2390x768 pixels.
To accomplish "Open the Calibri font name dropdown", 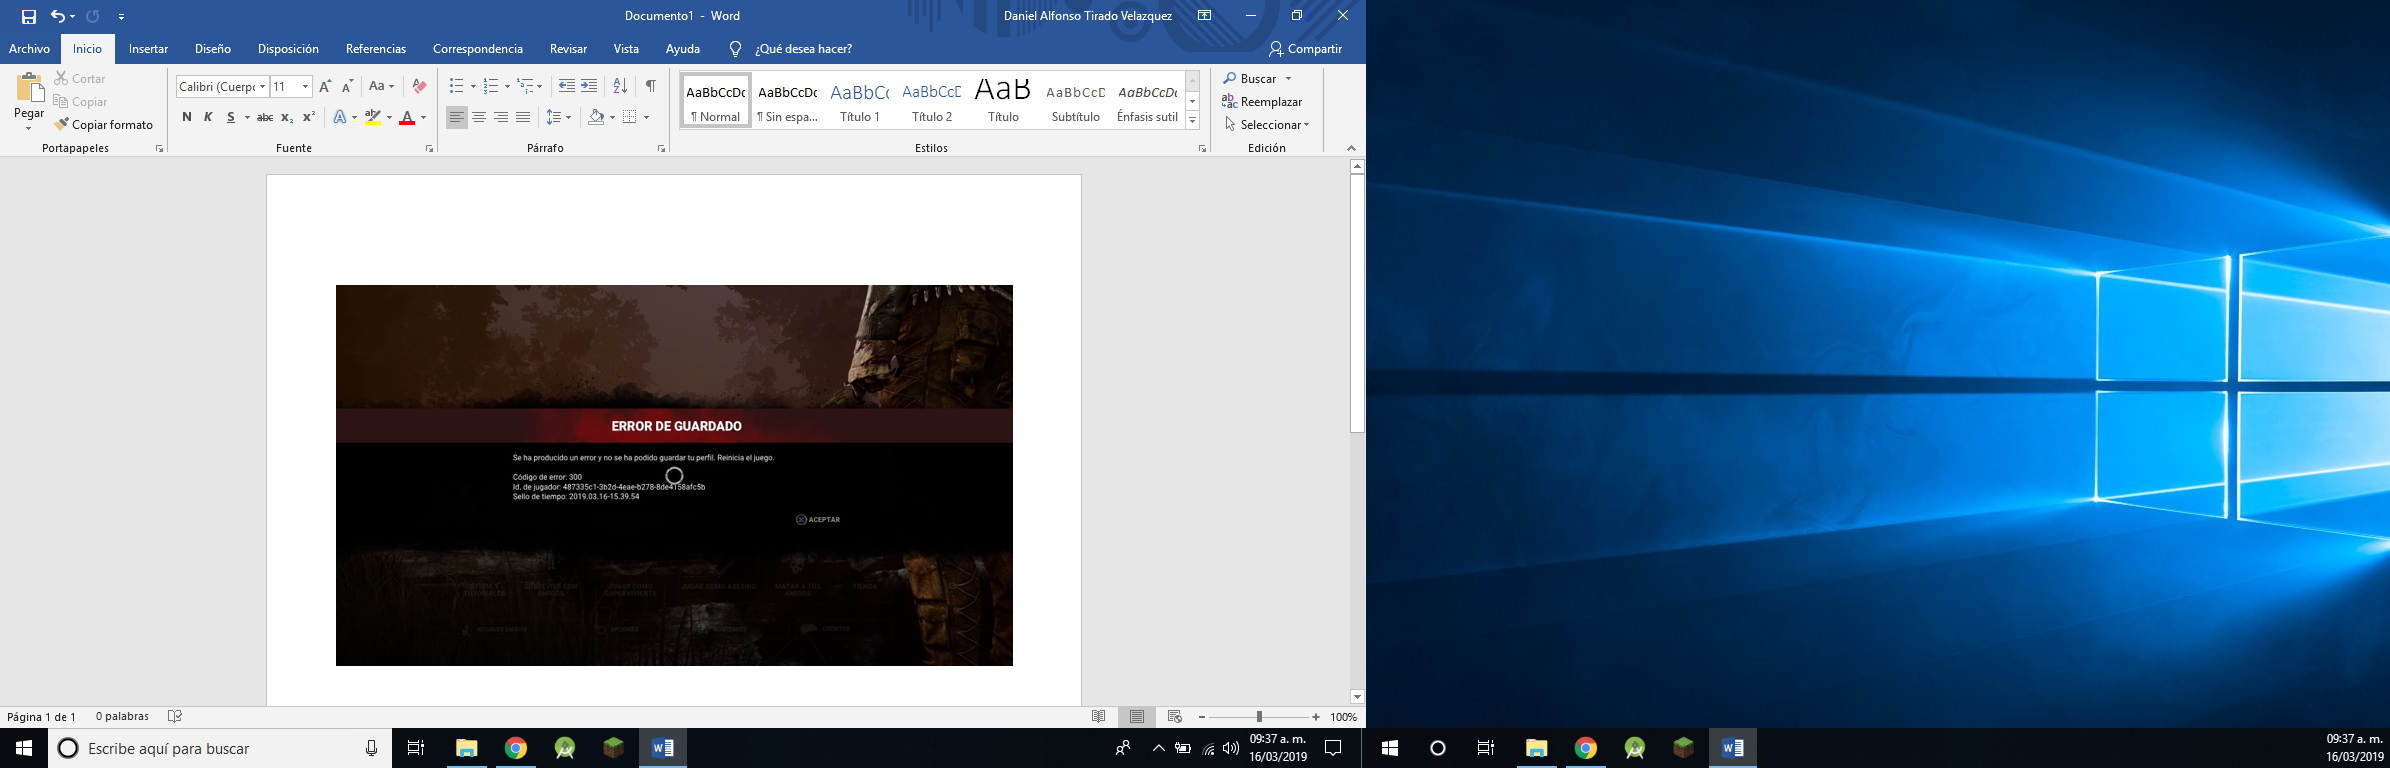I will pyautogui.click(x=262, y=87).
